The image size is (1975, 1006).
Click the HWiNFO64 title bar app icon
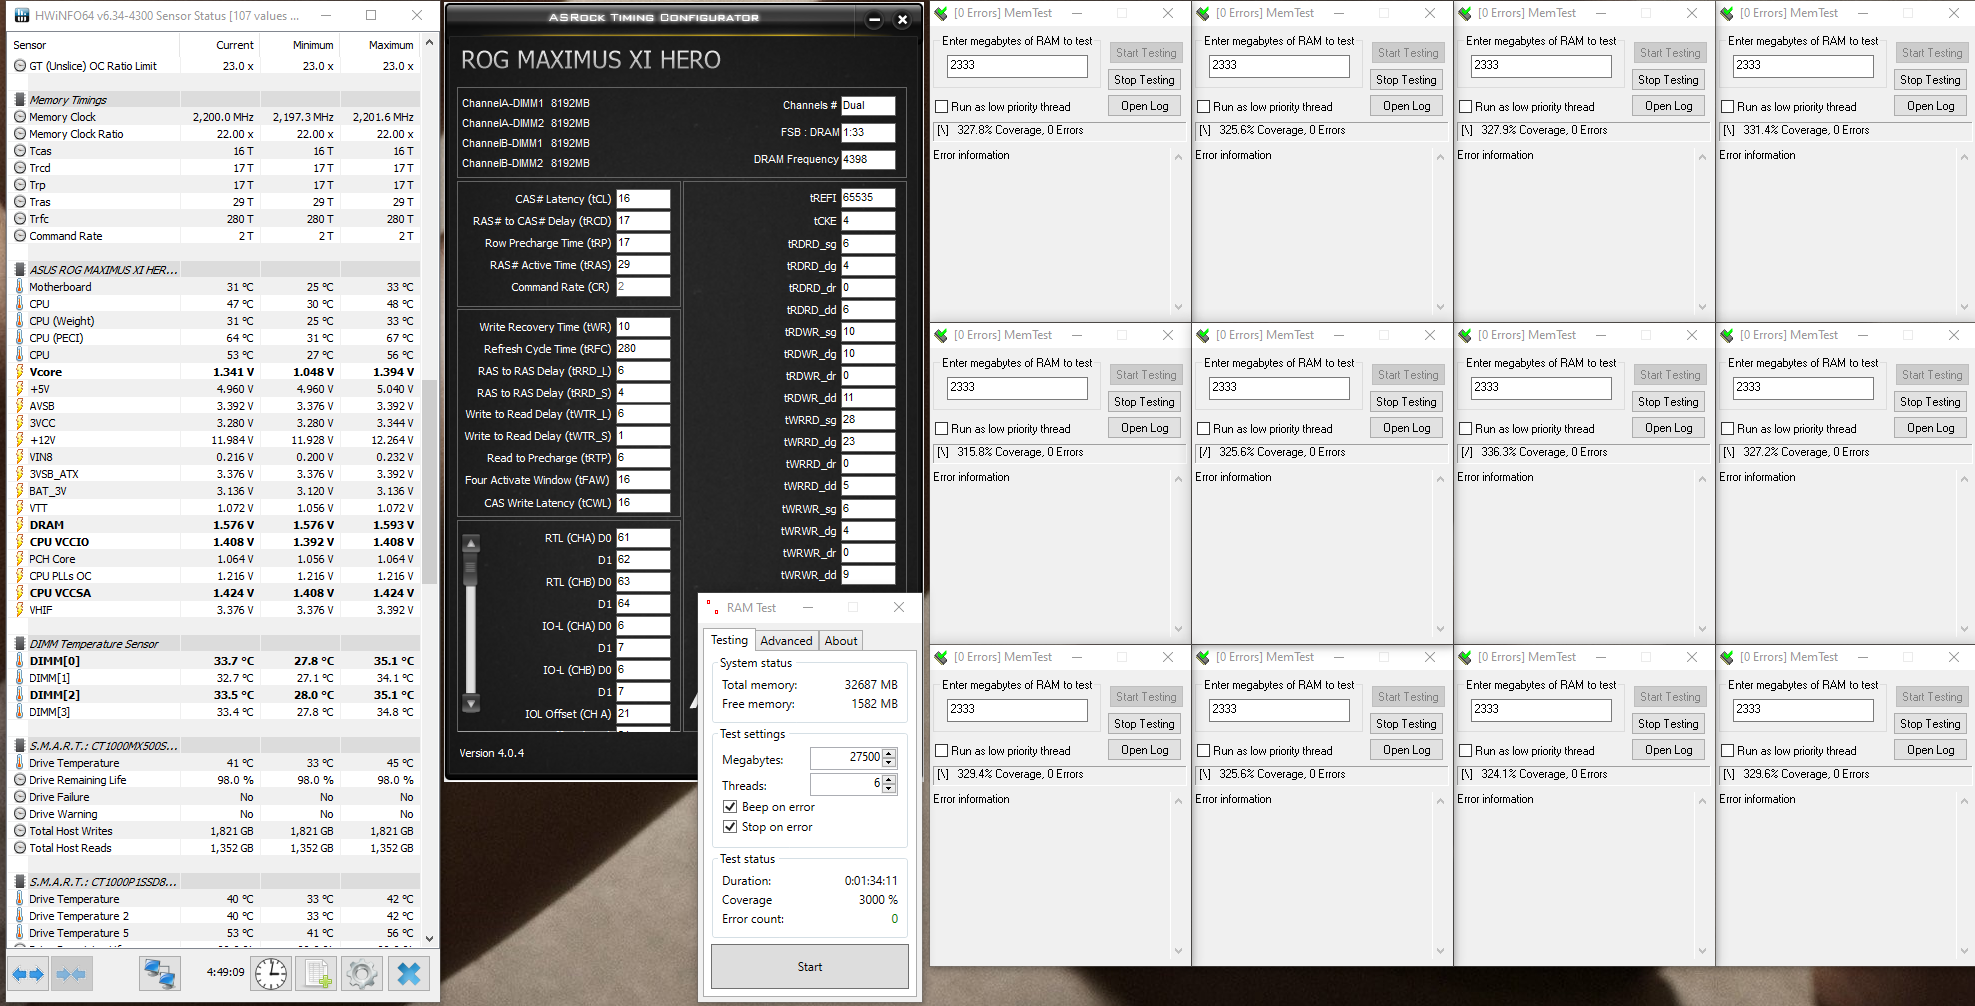pos(21,15)
